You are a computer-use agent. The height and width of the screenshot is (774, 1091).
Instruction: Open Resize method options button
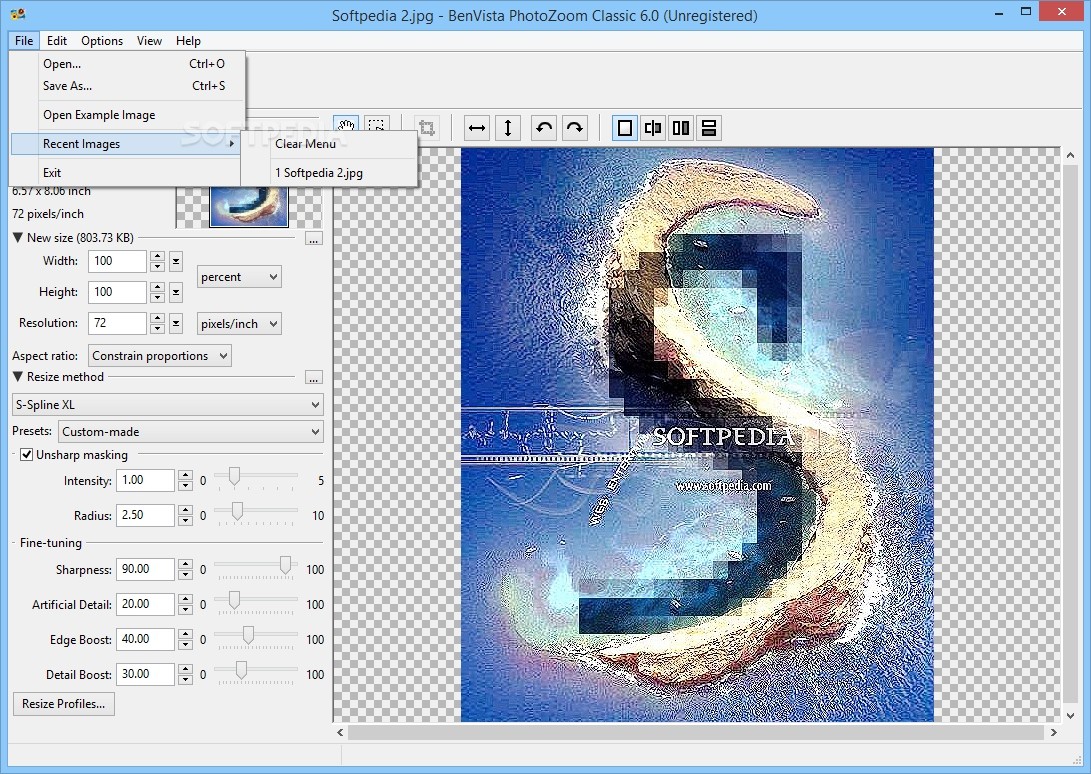click(x=314, y=378)
